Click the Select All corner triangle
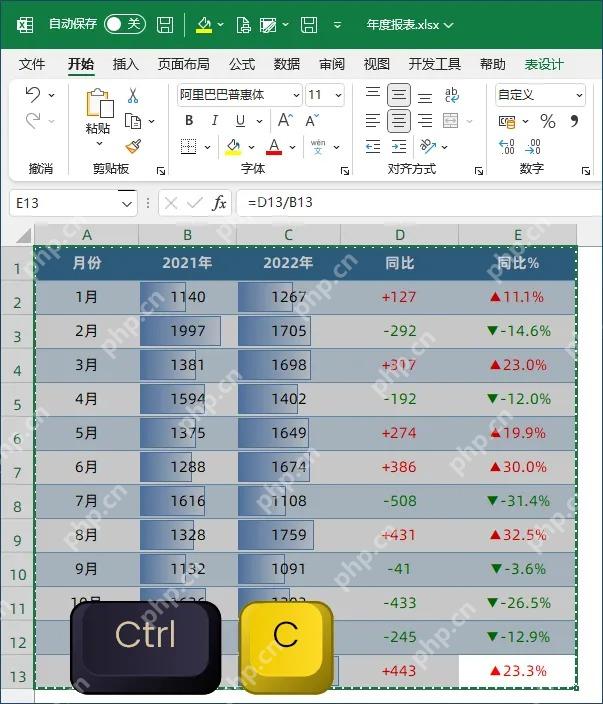The image size is (603, 704). [x=23, y=235]
